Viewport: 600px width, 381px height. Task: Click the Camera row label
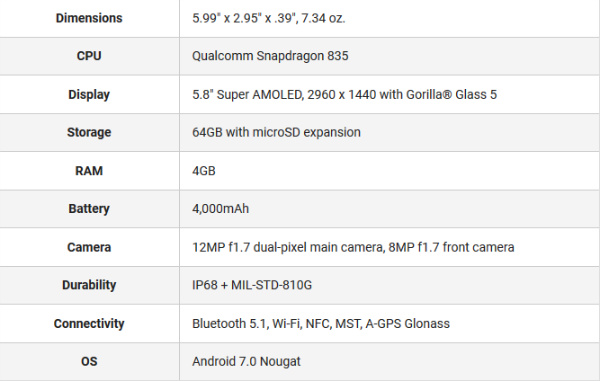tap(89, 247)
